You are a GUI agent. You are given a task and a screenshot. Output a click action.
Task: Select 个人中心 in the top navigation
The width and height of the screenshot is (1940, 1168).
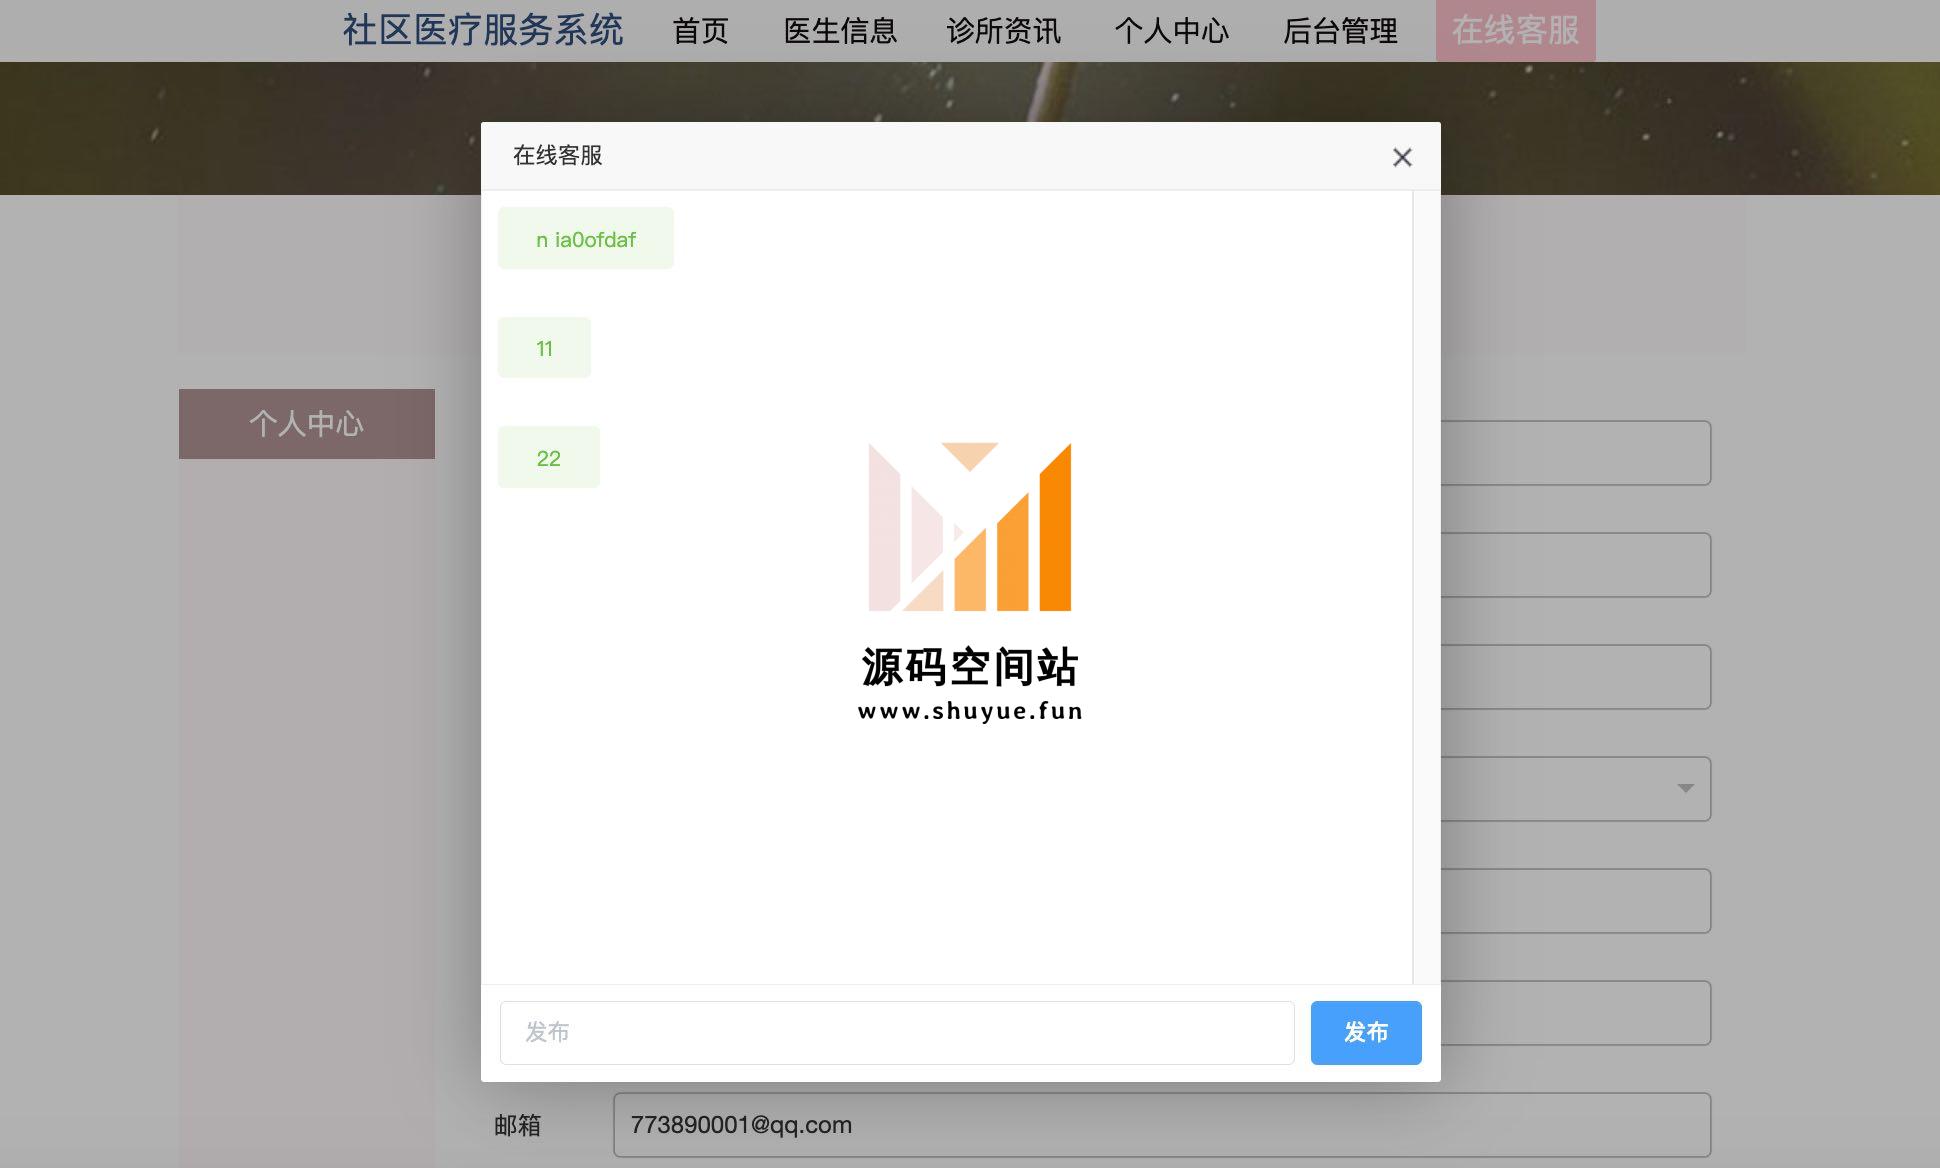1172,31
